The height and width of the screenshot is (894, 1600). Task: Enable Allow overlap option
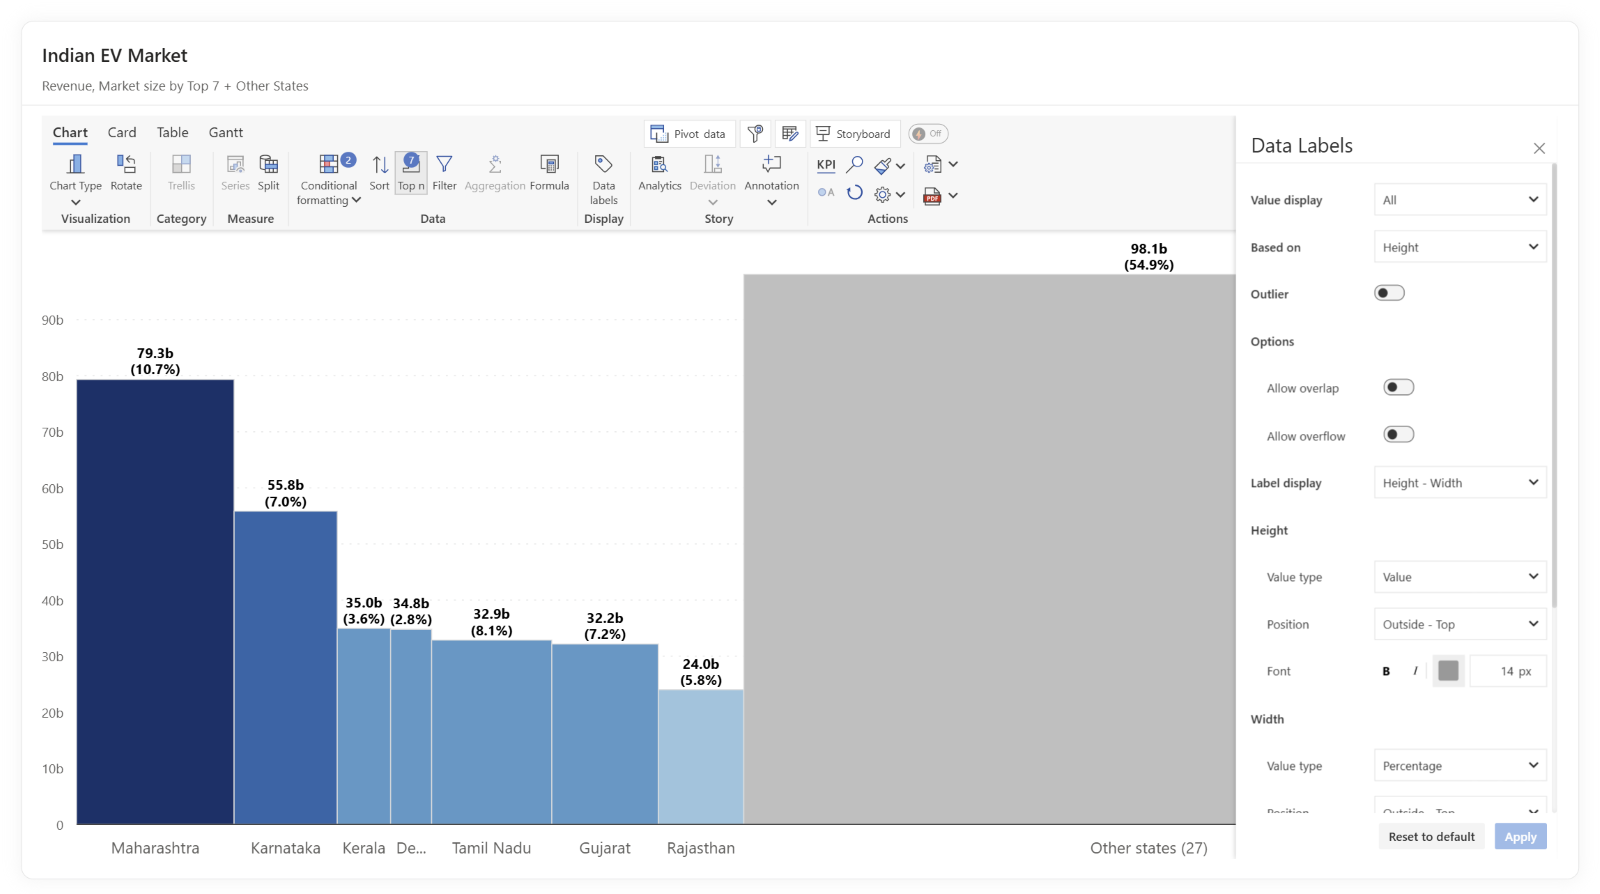tap(1398, 388)
